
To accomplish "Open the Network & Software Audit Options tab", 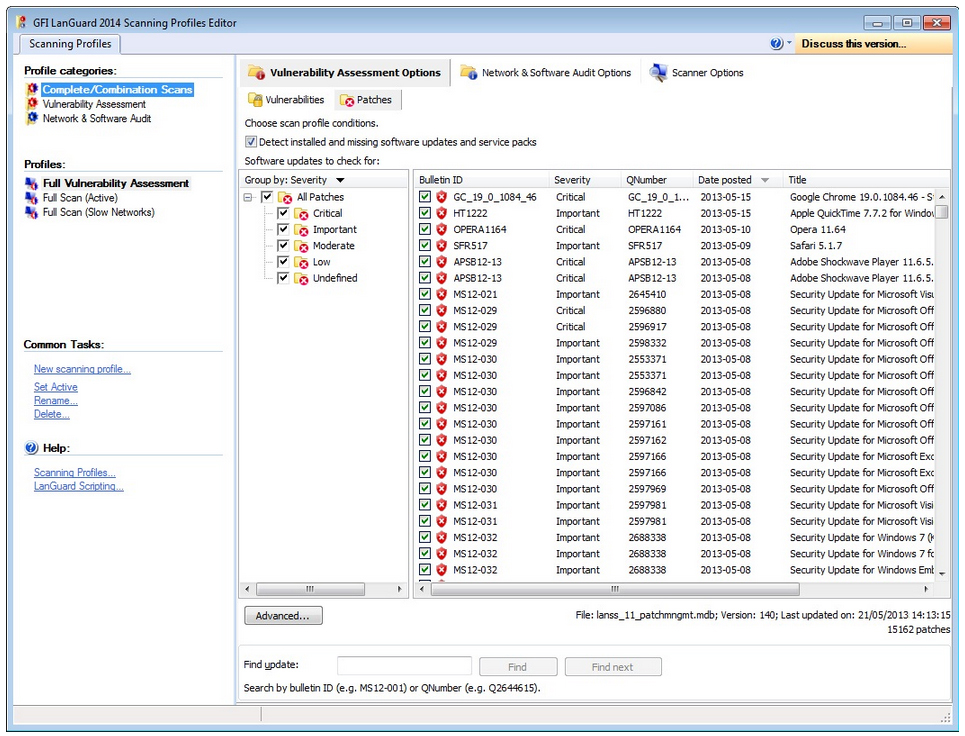I will coord(546,73).
